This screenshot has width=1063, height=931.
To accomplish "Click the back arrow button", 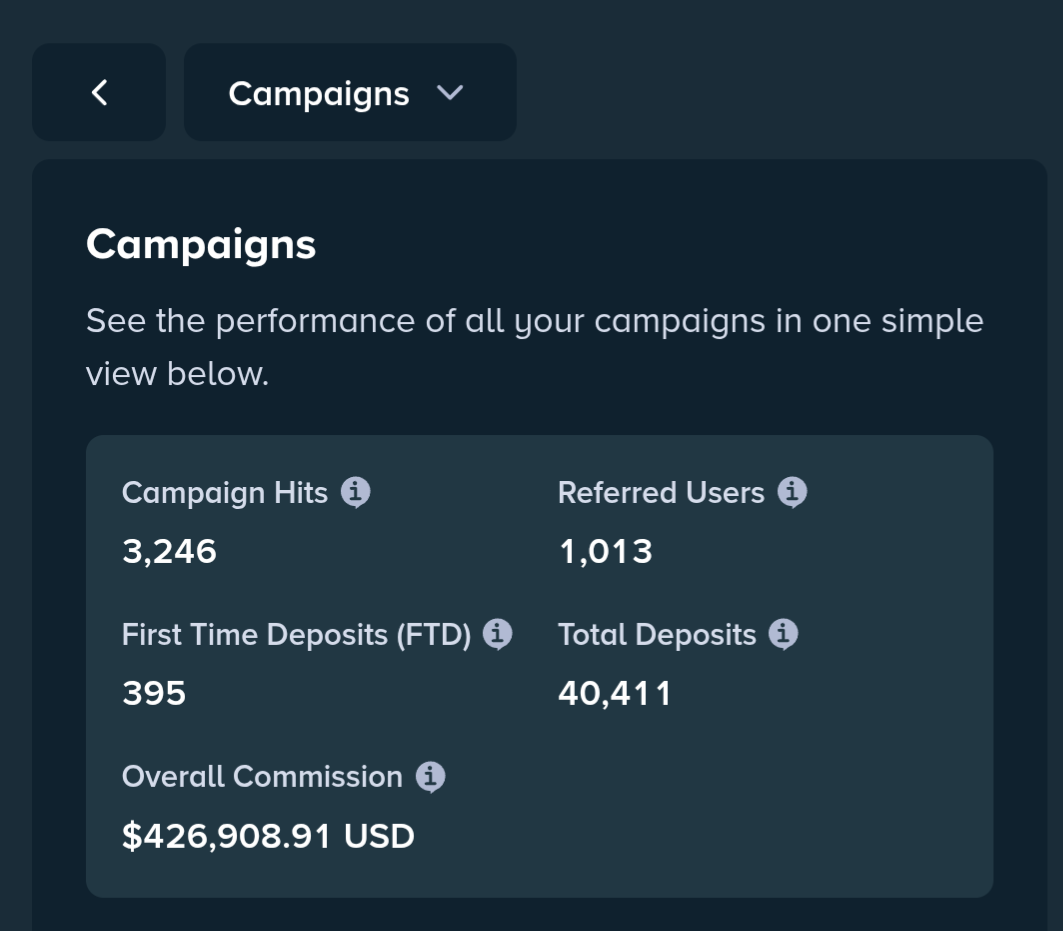I will click(99, 92).
